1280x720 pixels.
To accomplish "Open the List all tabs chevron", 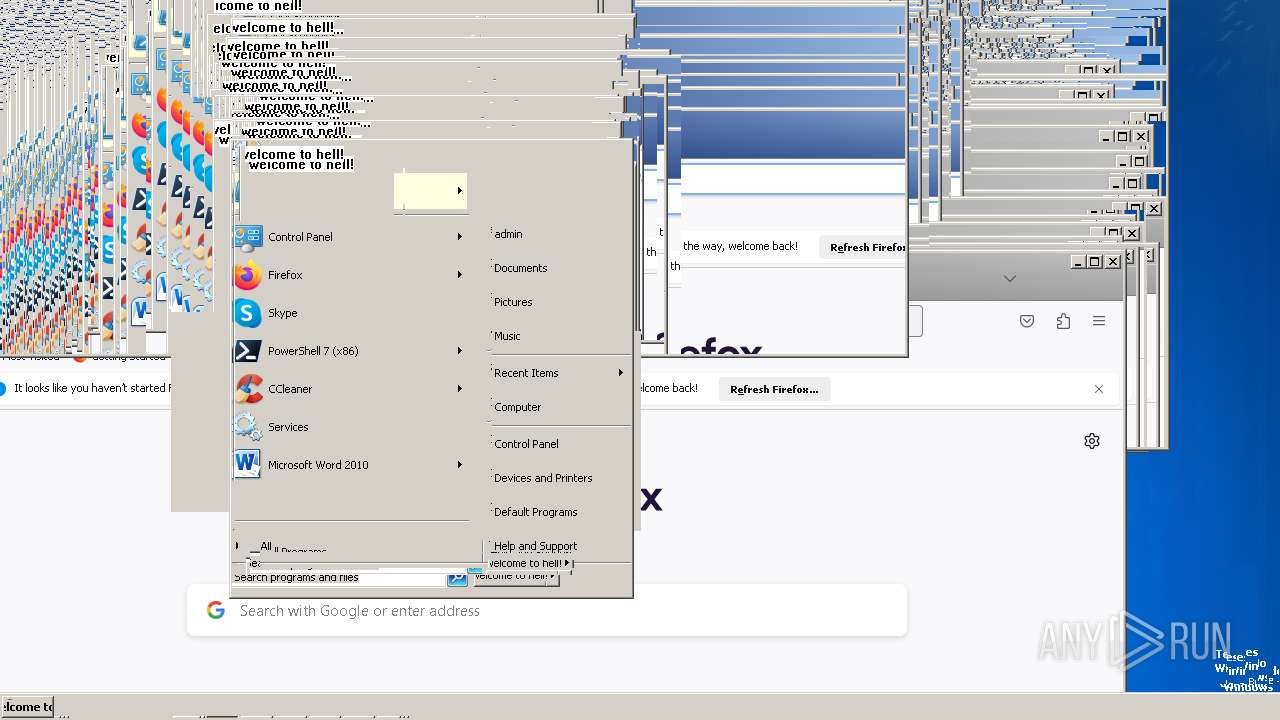I will tap(1010, 279).
